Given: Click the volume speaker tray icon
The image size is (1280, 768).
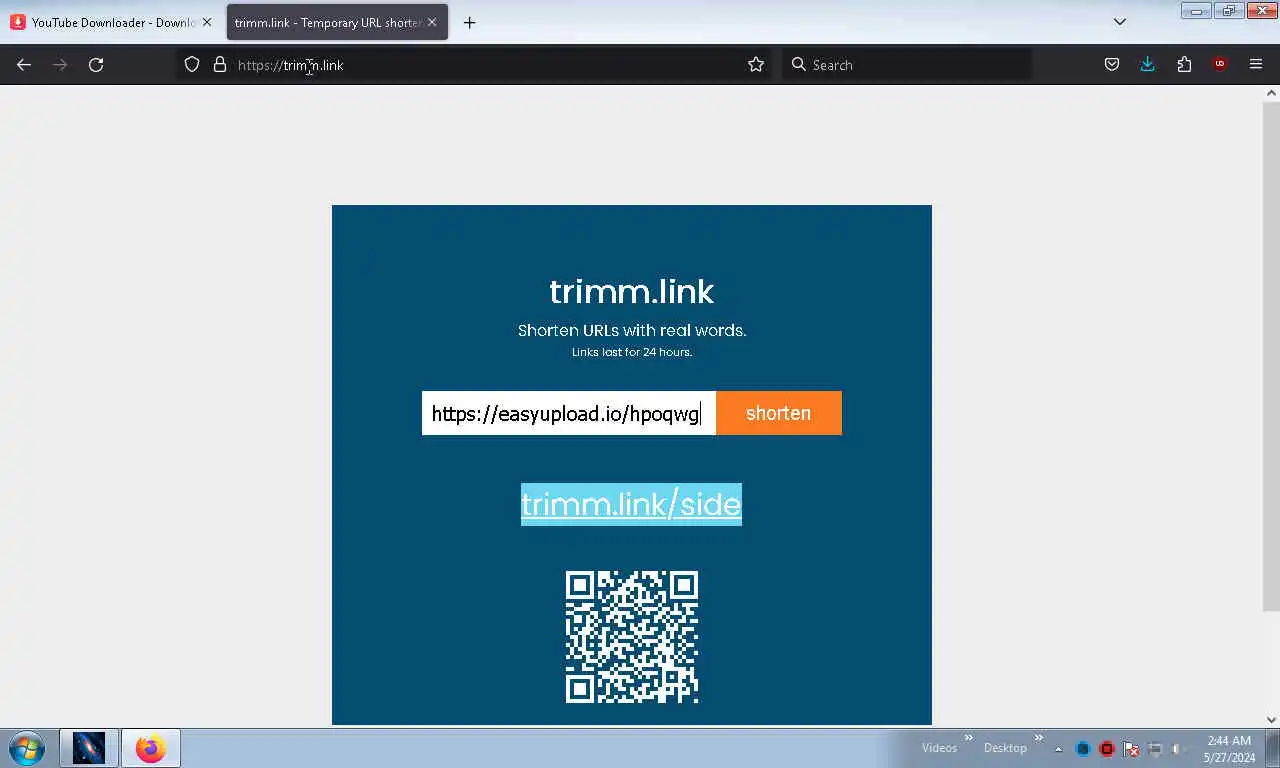Looking at the screenshot, I should click(x=1179, y=749).
